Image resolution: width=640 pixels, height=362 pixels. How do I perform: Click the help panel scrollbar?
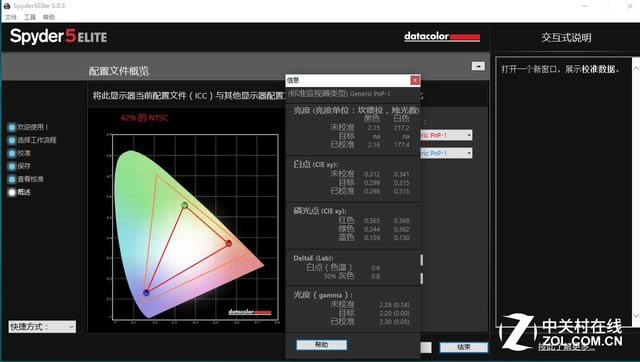(x=636, y=192)
